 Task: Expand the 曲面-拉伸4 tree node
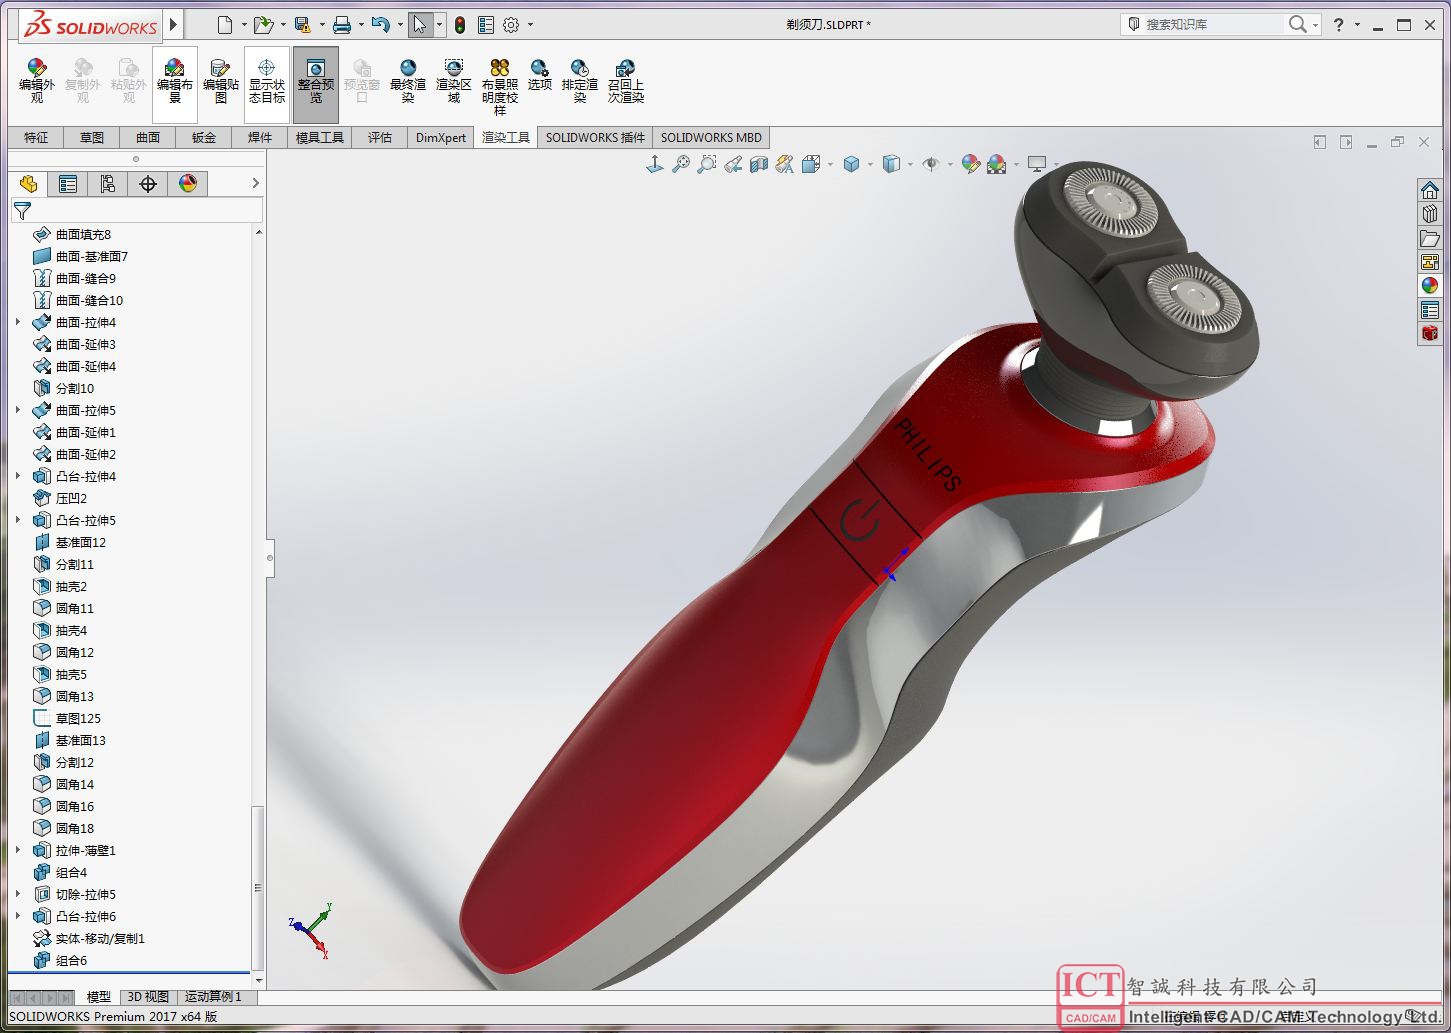[18, 322]
